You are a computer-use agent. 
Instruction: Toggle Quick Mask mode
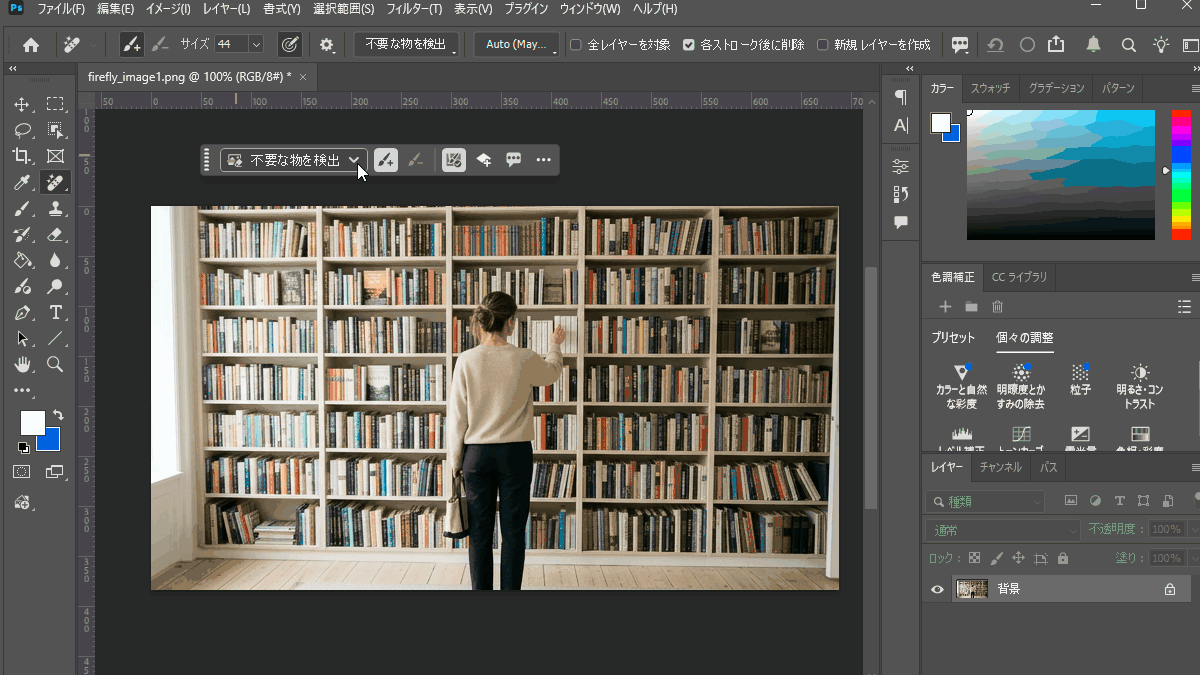point(22,472)
